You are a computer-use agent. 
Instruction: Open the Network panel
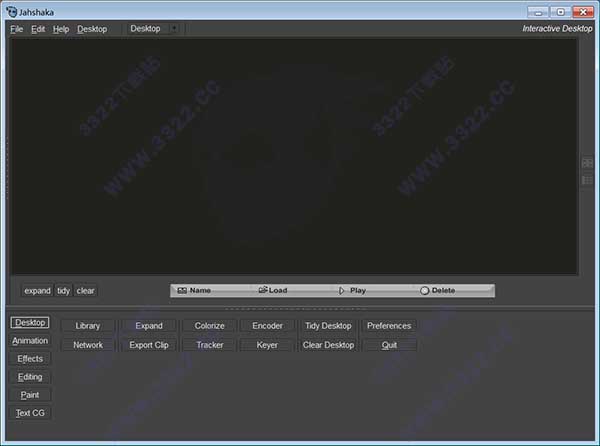tap(88, 345)
